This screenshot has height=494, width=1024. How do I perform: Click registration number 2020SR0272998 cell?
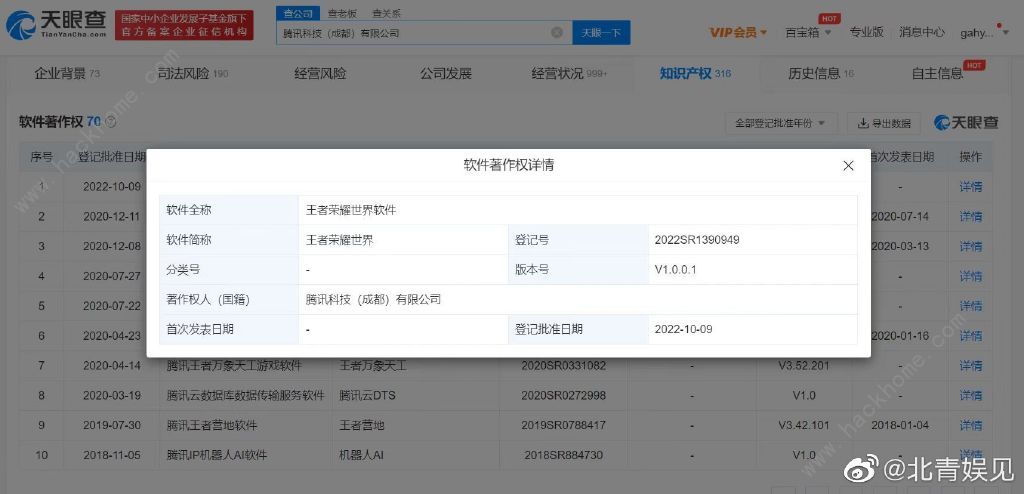coord(563,395)
